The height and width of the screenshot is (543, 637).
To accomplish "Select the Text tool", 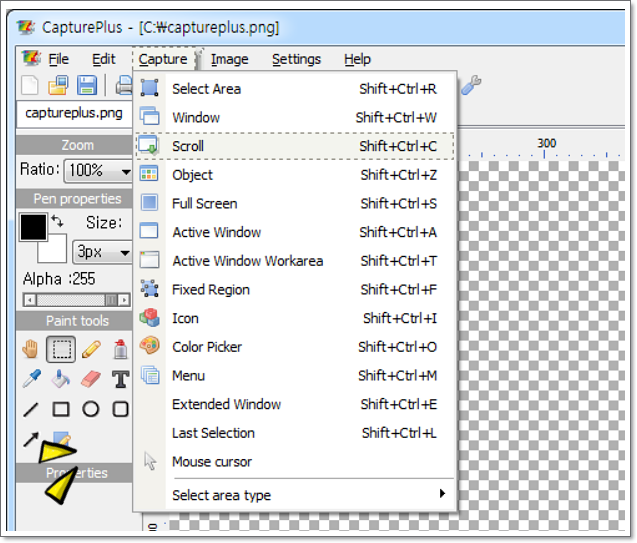I will coord(121,379).
